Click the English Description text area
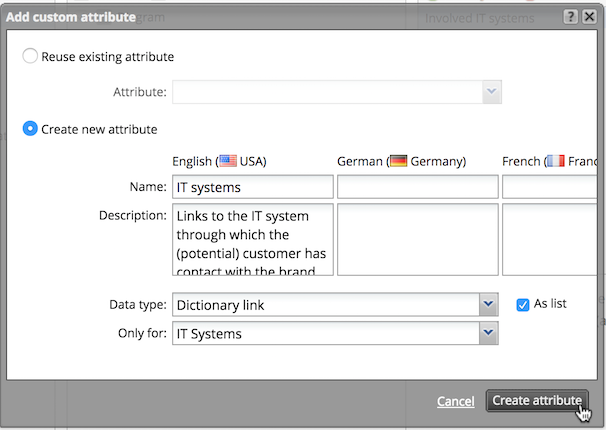Viewport: 606px width, 430px height. click(x=253, y=240)
